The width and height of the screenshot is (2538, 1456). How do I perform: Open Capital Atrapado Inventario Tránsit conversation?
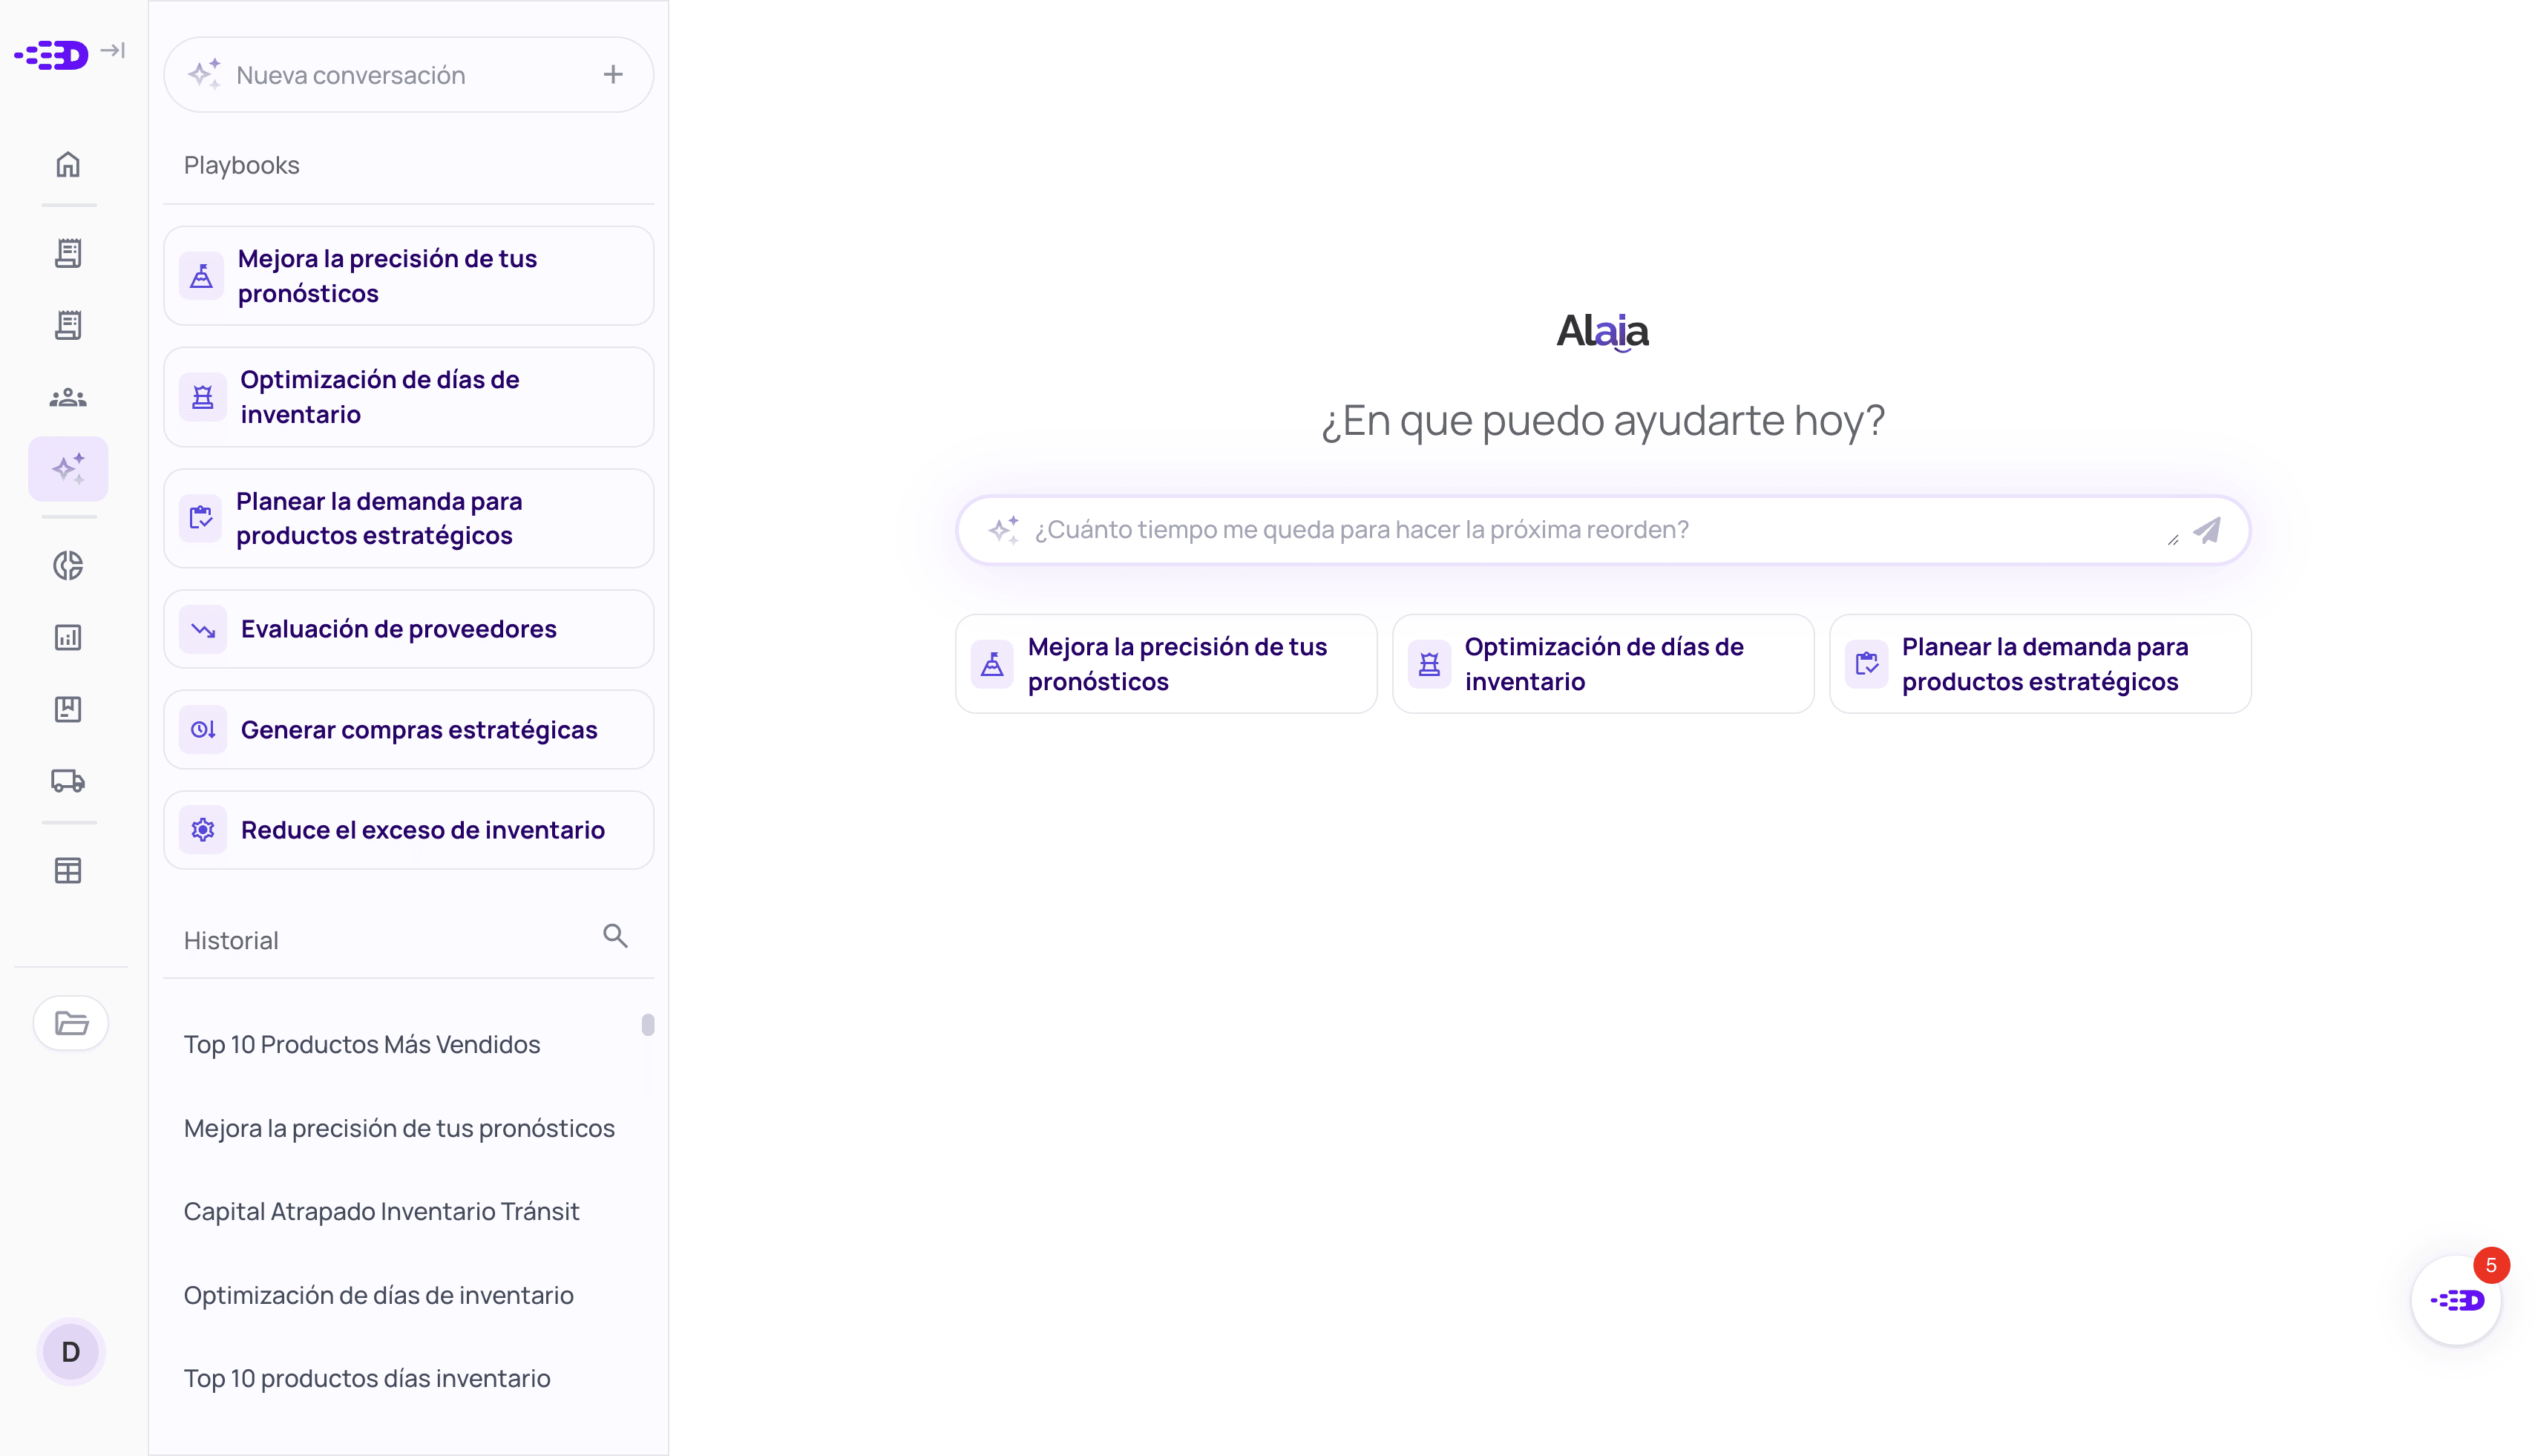coord(381,1211)
